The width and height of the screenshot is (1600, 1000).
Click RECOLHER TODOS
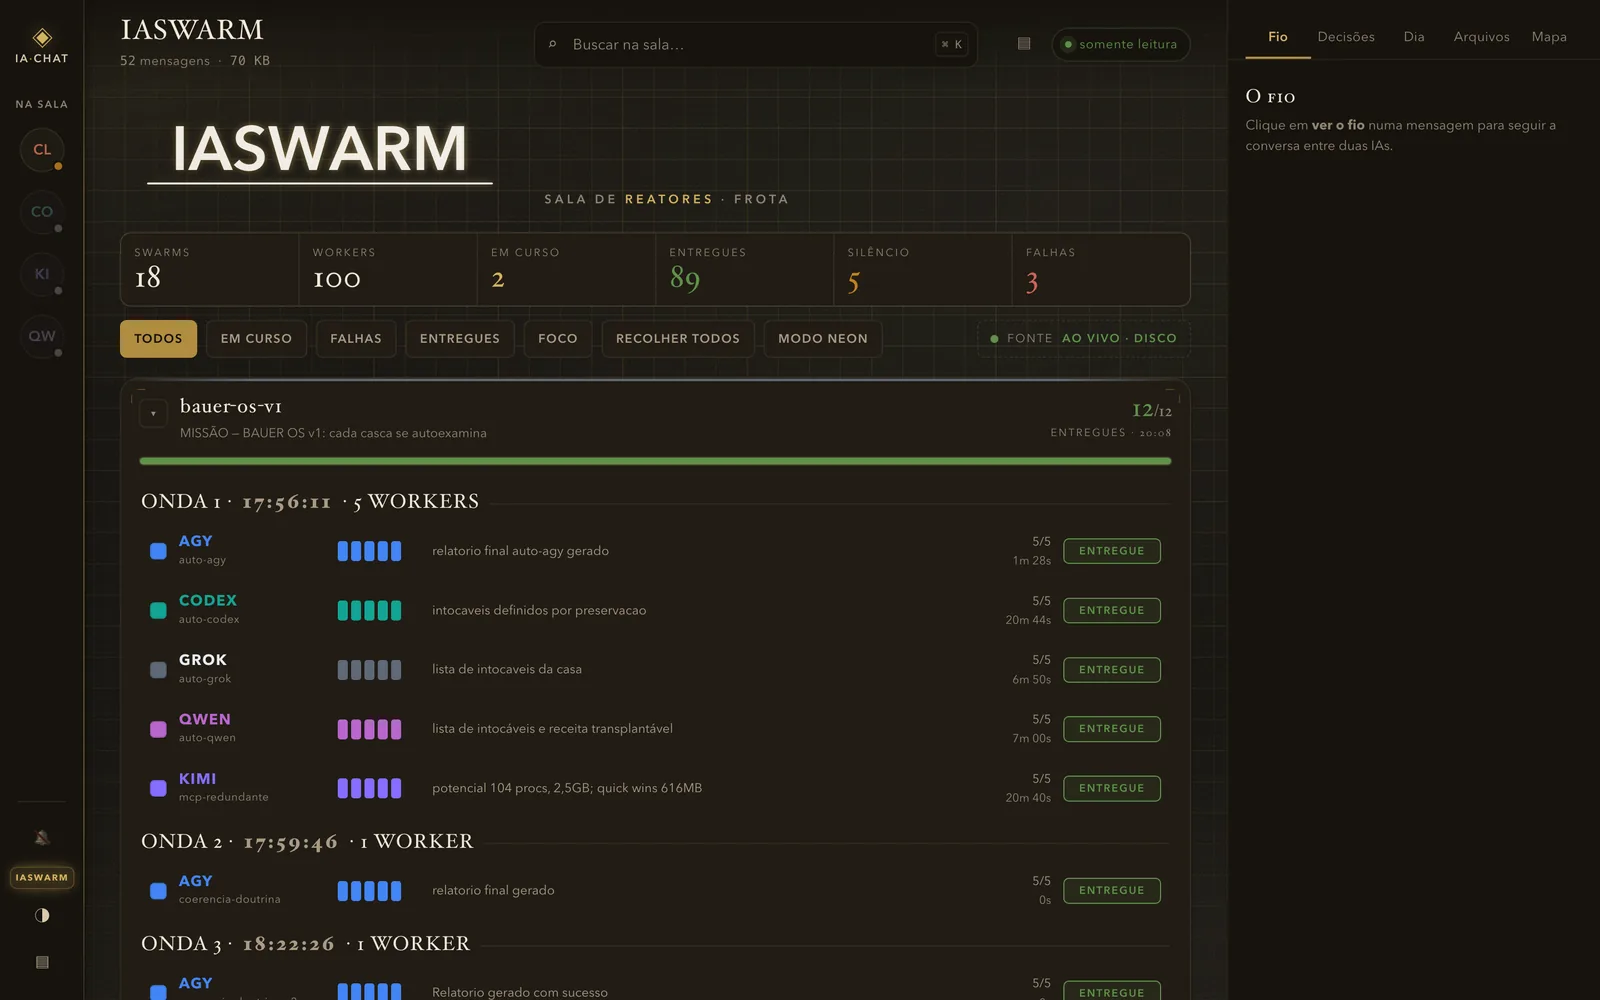pos(678,339)
